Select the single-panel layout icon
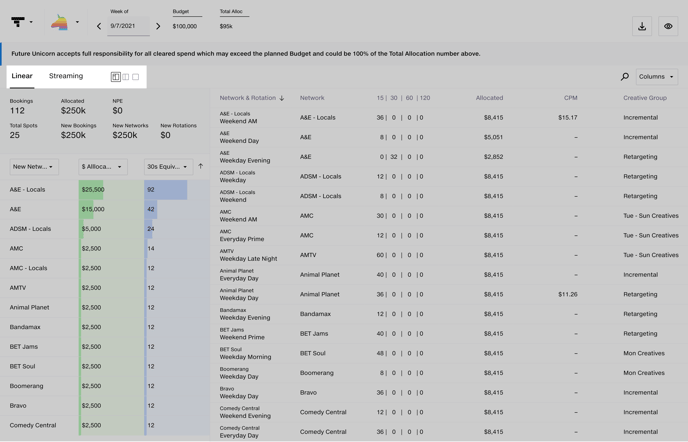688x442 pixels. pyautogui.click(x=136, y=77)
